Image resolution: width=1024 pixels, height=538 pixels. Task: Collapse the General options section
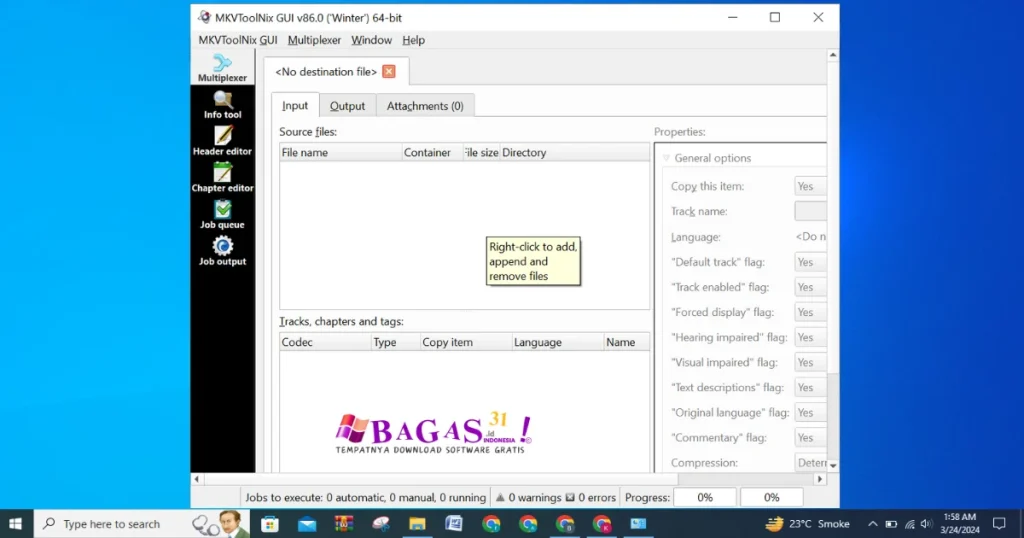click(667, 158)
